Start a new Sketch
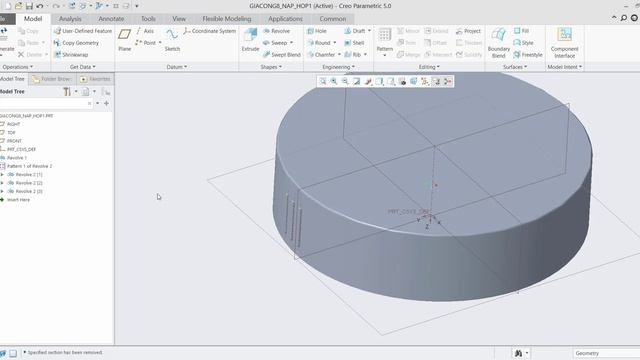Screen dimensions: 640x360 [x=172, y=40]
